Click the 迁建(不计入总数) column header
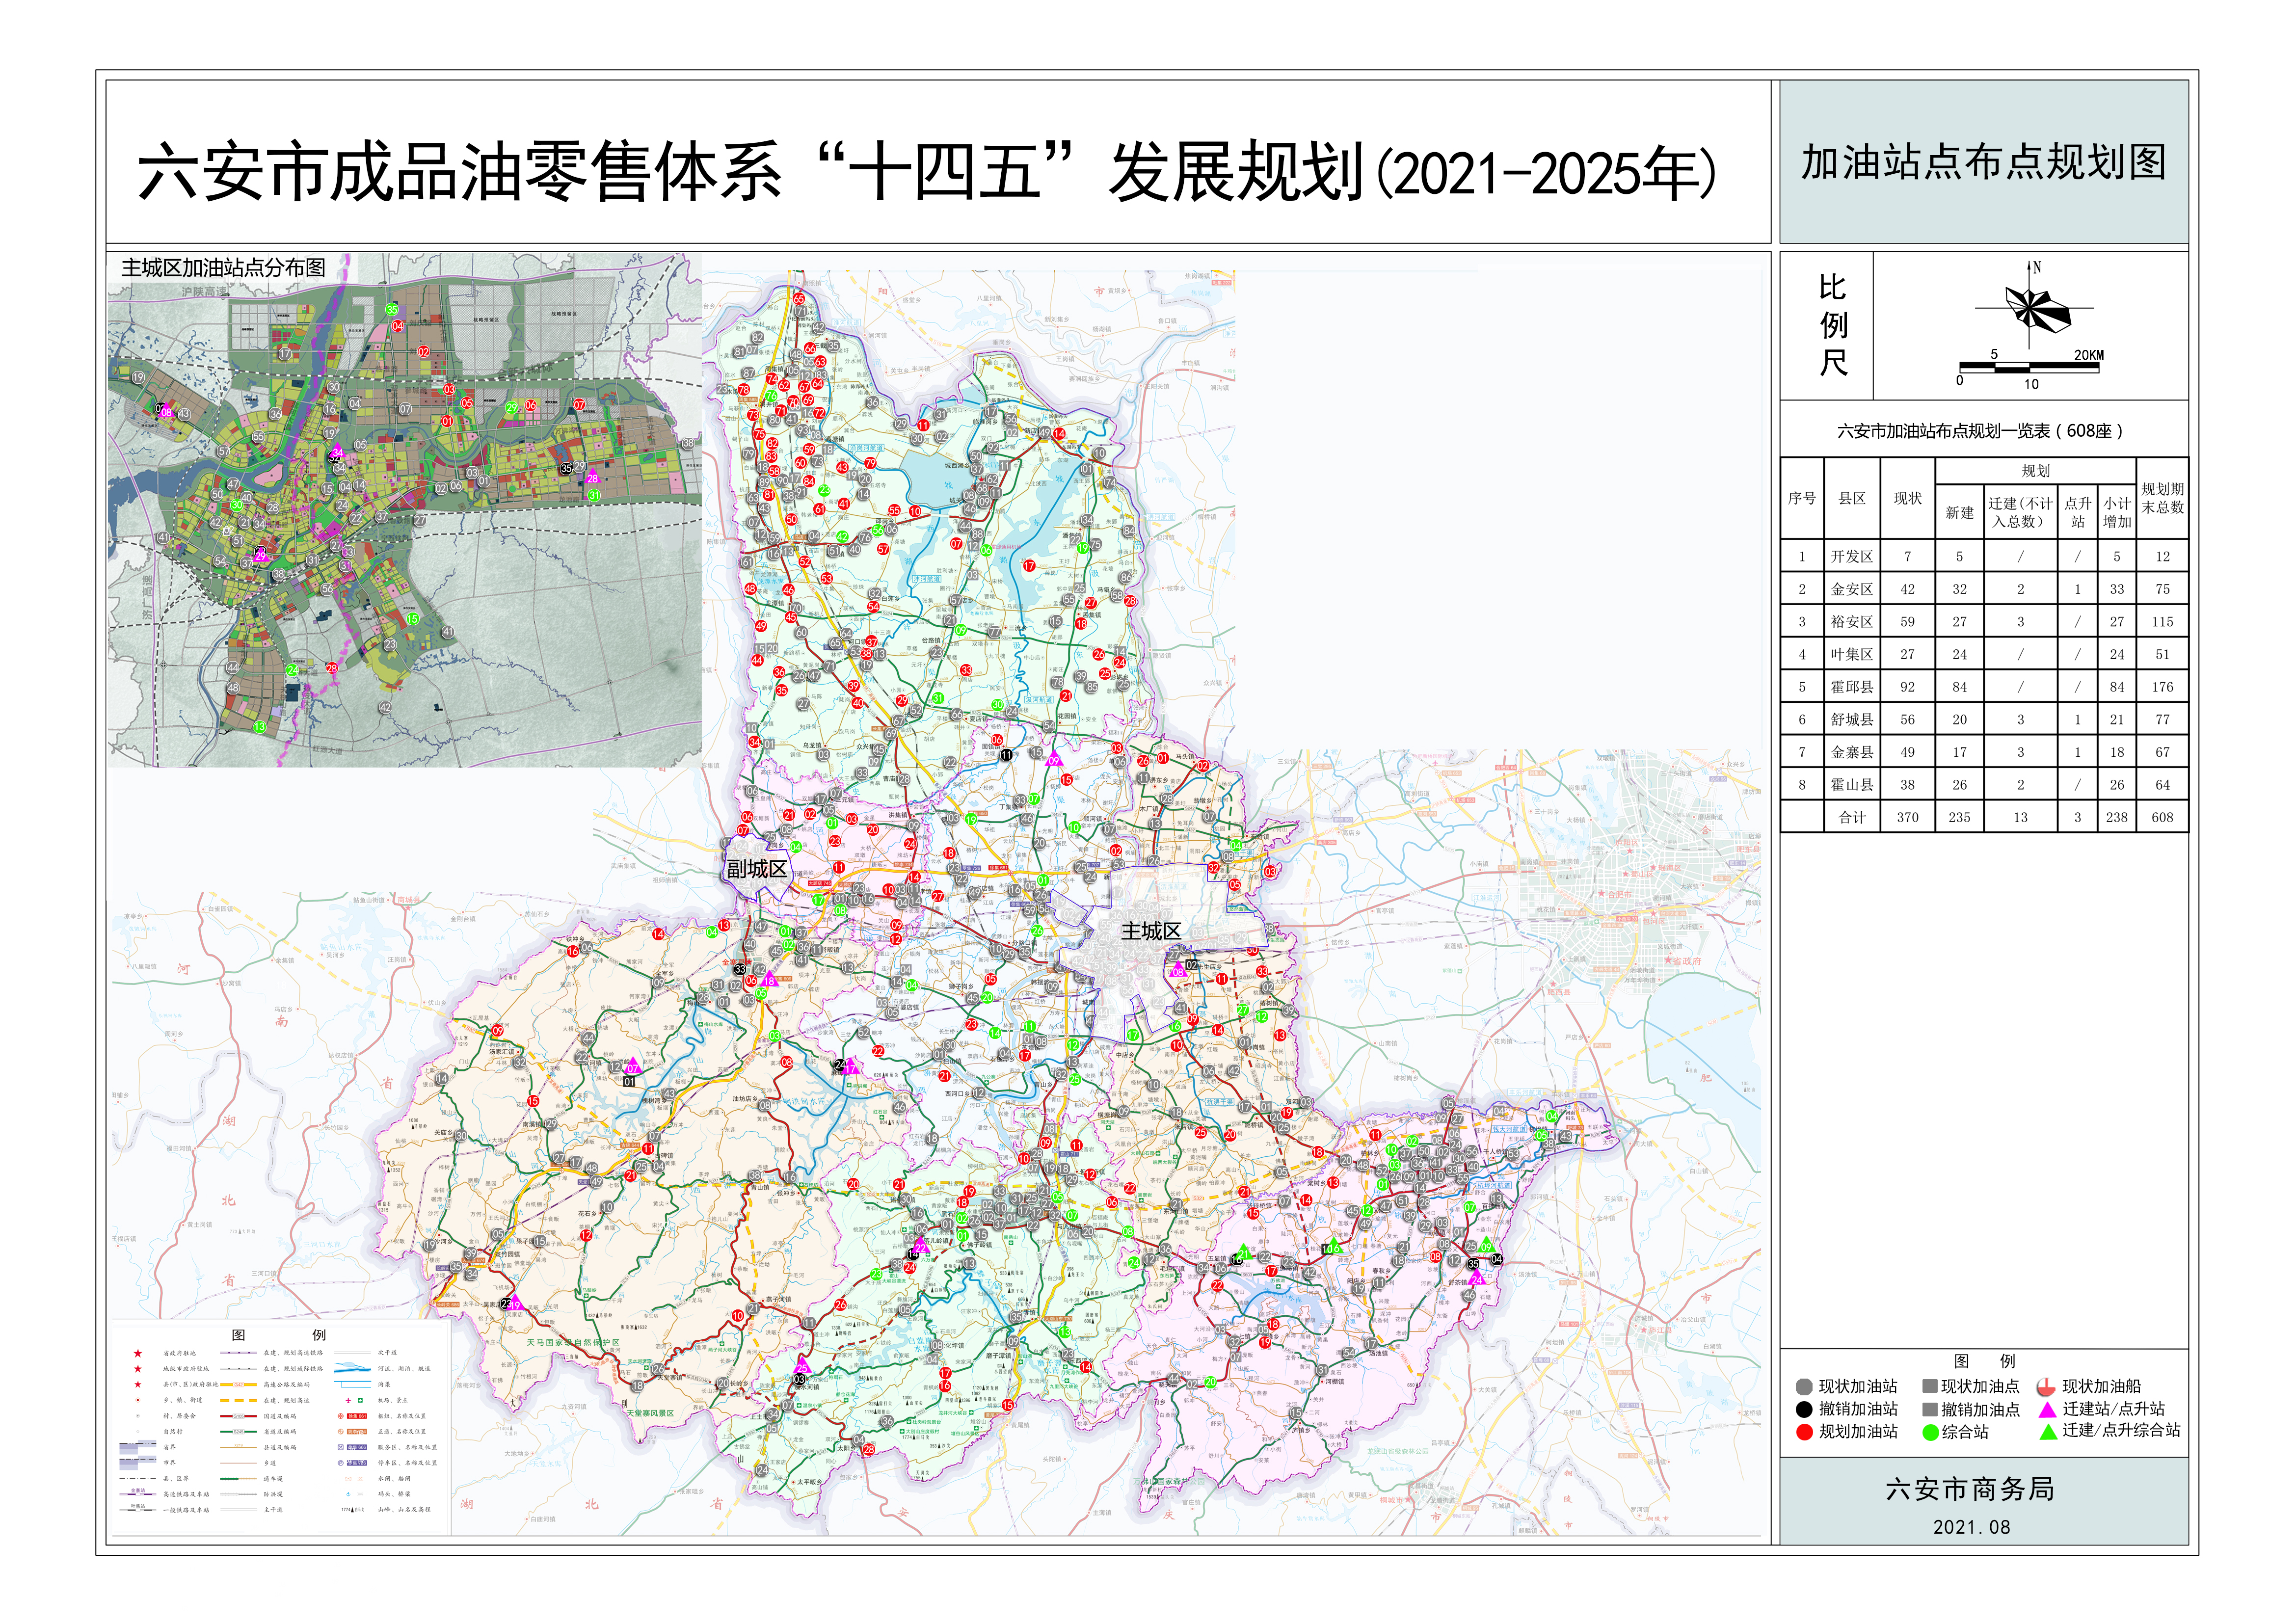 tap(2020, 512)
